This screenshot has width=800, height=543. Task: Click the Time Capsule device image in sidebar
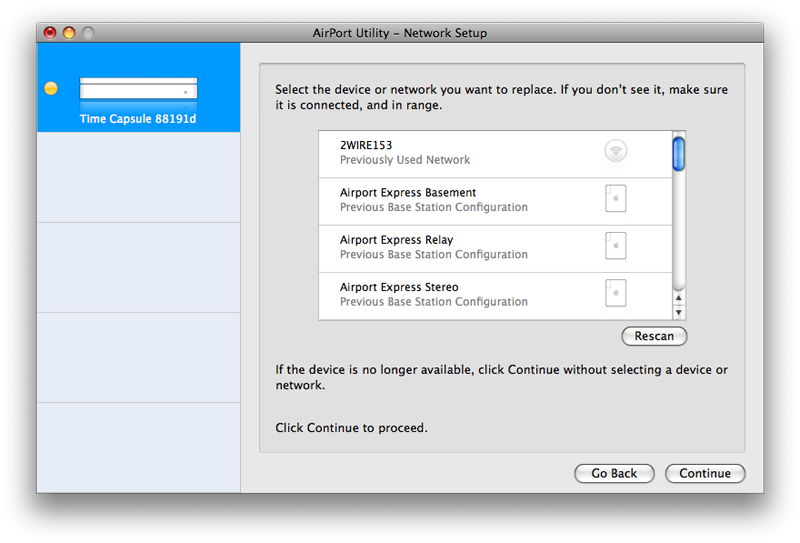[x=138, y=93]
